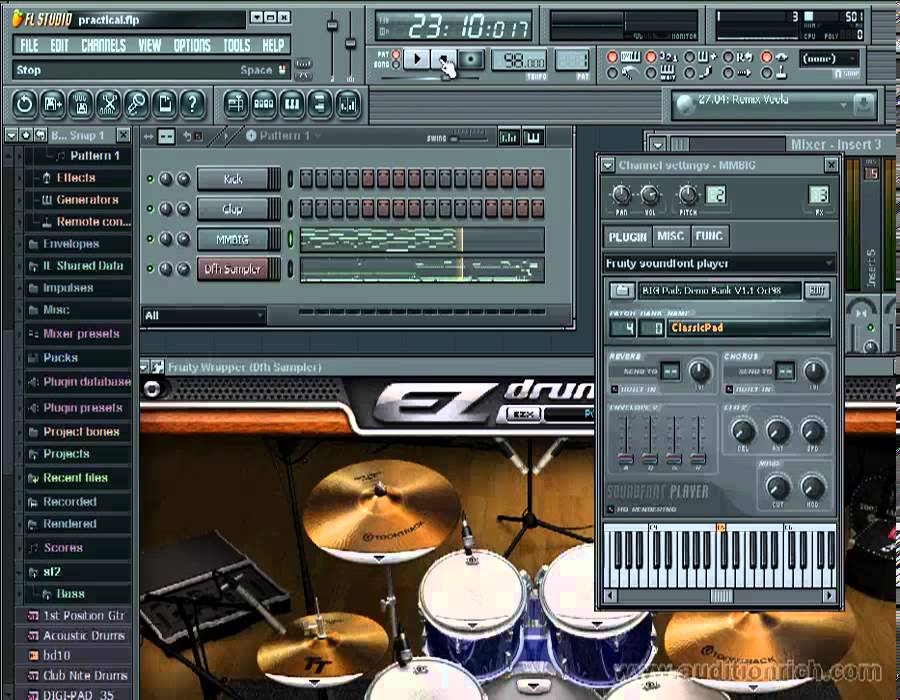Expand the Mixer presets browser folder
Viewport: 900px width, 700px height.
point(81,333)
